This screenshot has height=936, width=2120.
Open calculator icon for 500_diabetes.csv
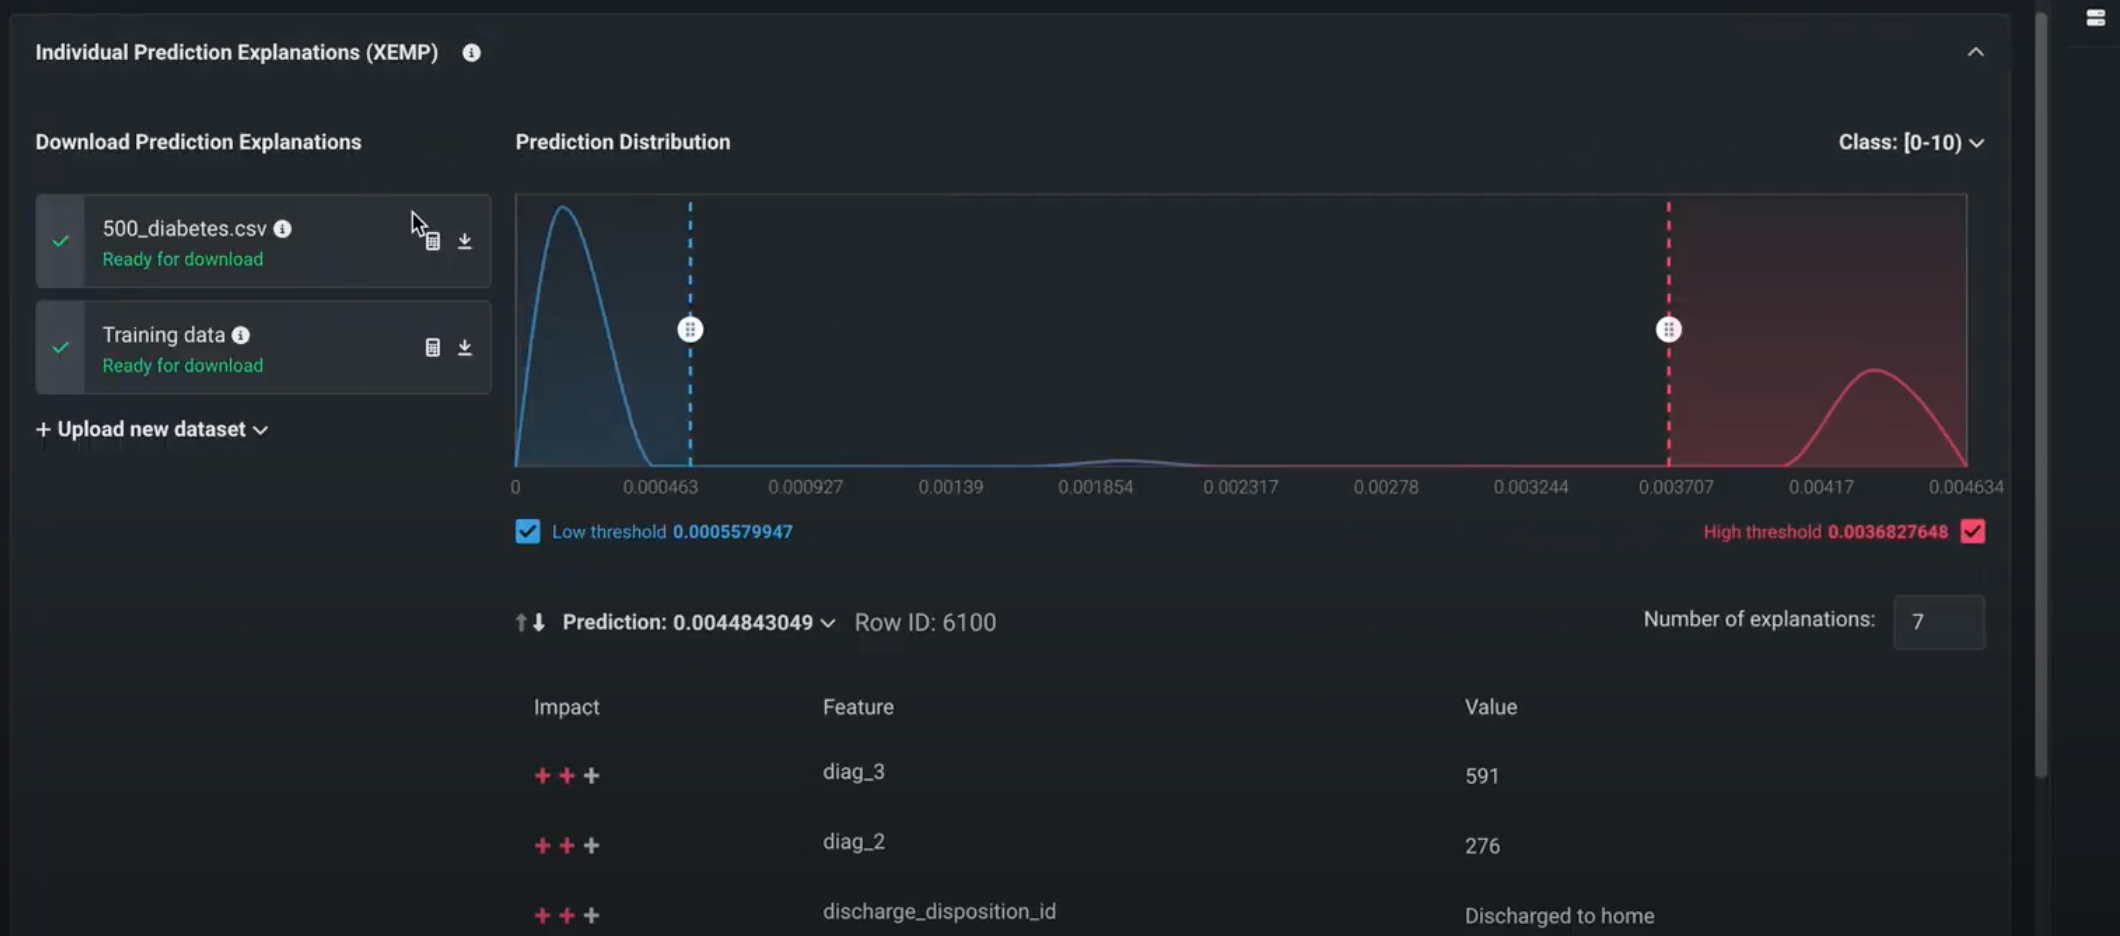(x=433, y=242)
